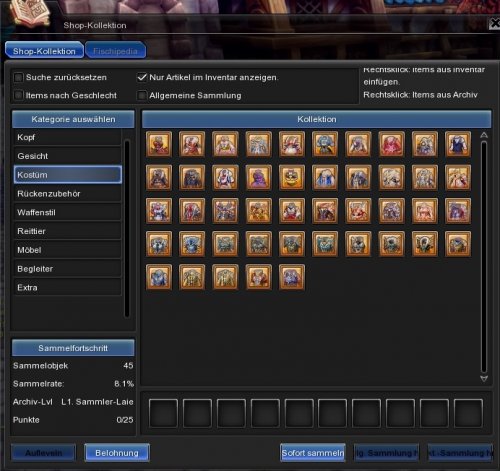
Task: Open the Fischipedia tab
Action: (115, 51)
